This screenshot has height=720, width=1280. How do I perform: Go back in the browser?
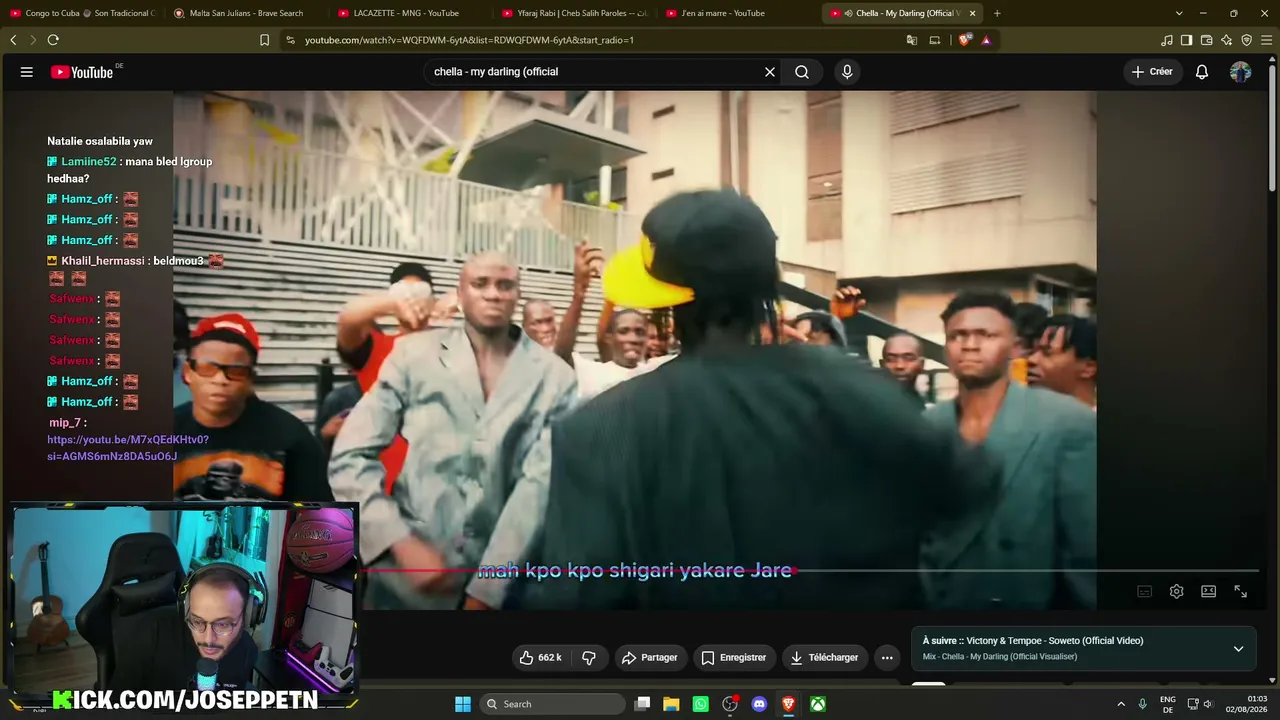(x=13, y=40)
